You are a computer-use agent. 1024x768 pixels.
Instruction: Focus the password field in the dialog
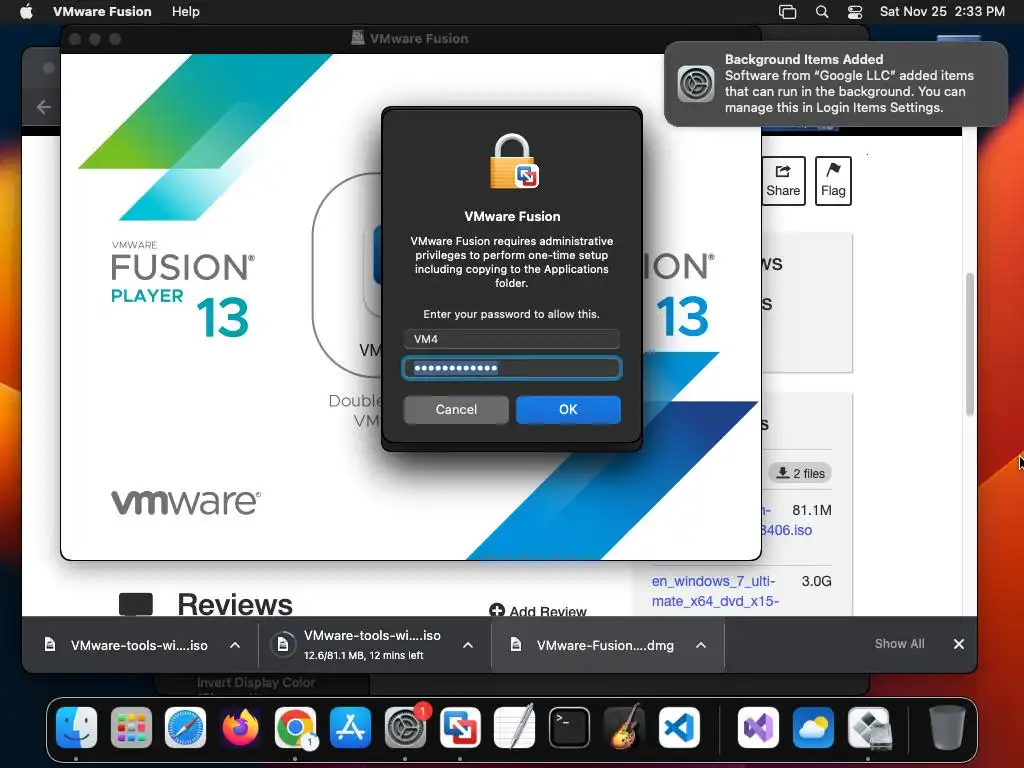point(511,368)
